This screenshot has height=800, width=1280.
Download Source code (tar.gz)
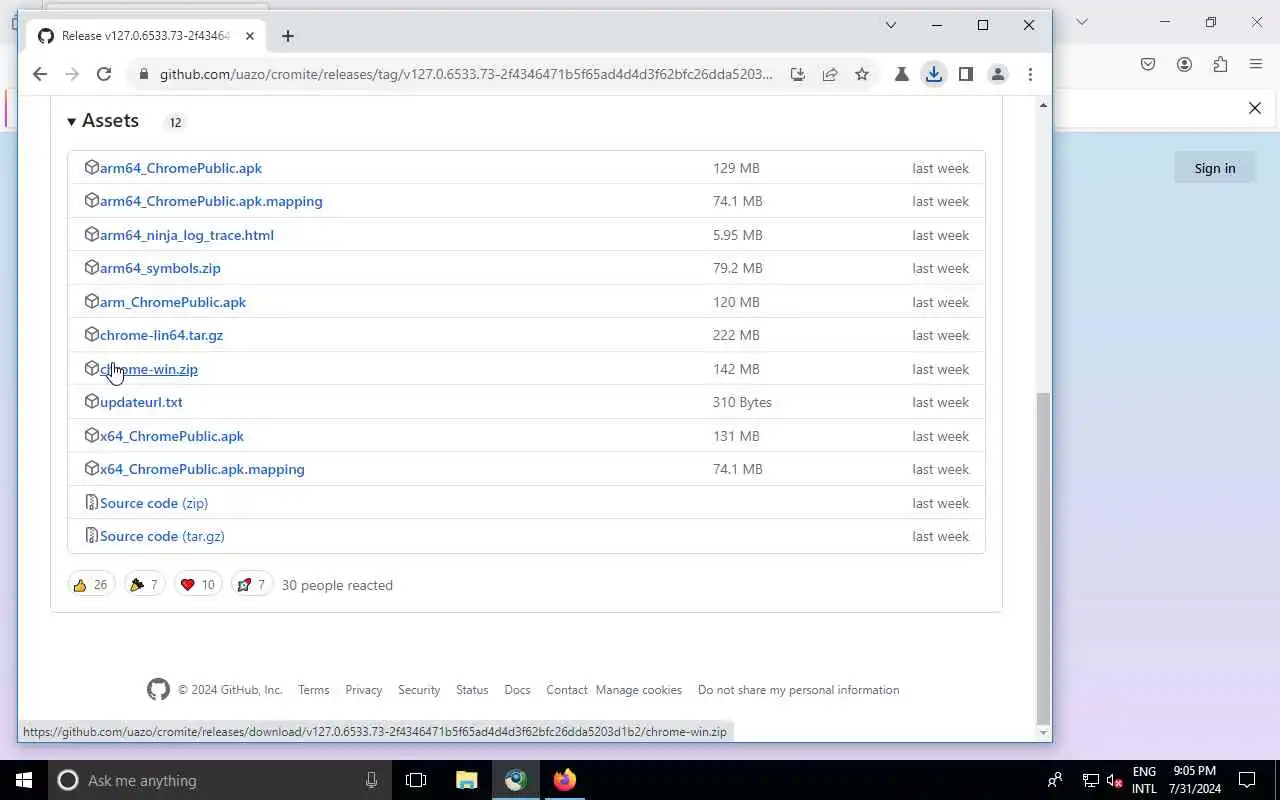(162, 536)
